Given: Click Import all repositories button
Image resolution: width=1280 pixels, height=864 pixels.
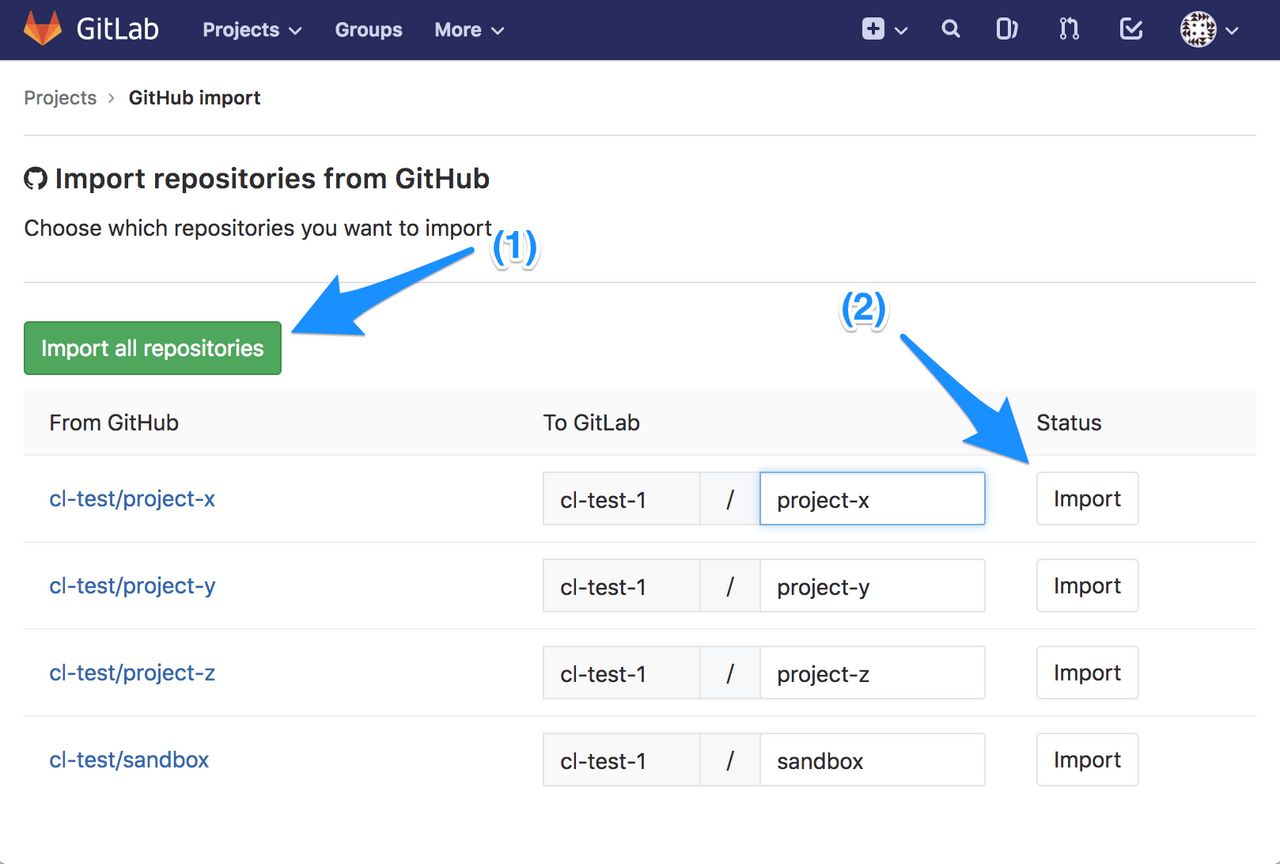Looking at the screenshot, I should pos(153,348).
